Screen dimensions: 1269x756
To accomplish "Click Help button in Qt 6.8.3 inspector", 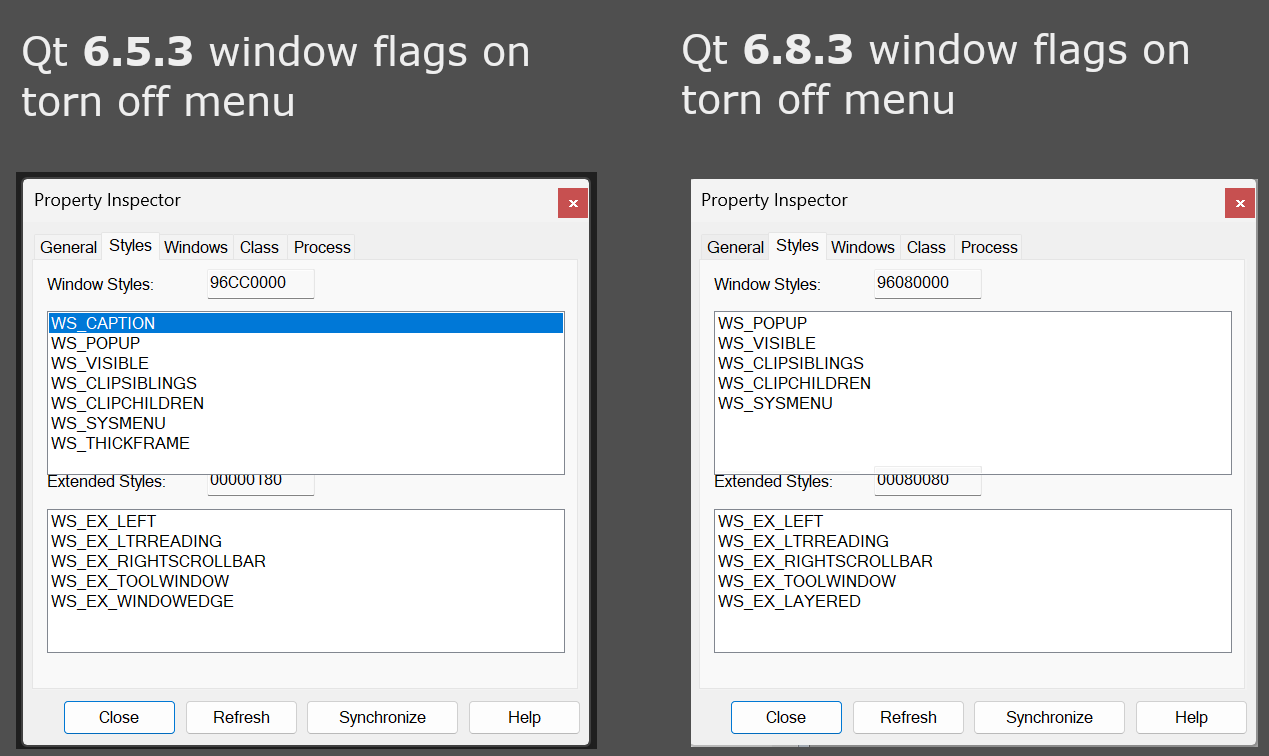I will [x=1191, y=717].
